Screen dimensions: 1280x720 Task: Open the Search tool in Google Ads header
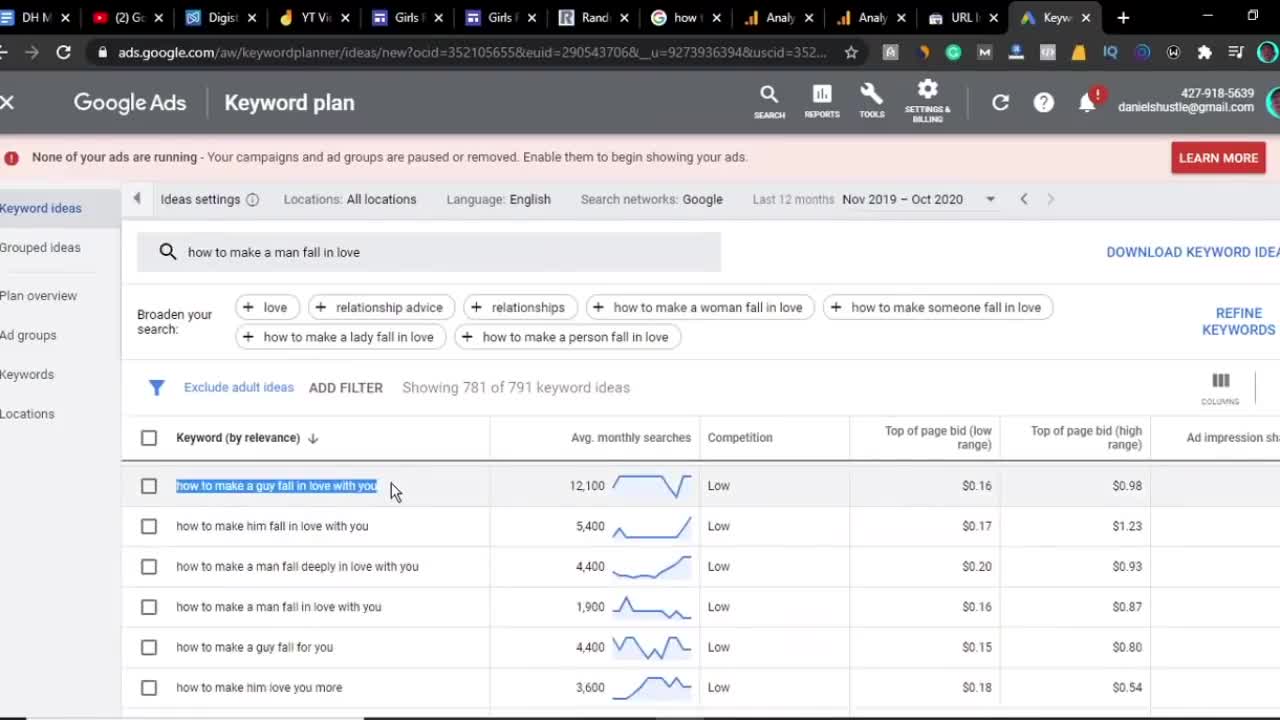[769, 101]
